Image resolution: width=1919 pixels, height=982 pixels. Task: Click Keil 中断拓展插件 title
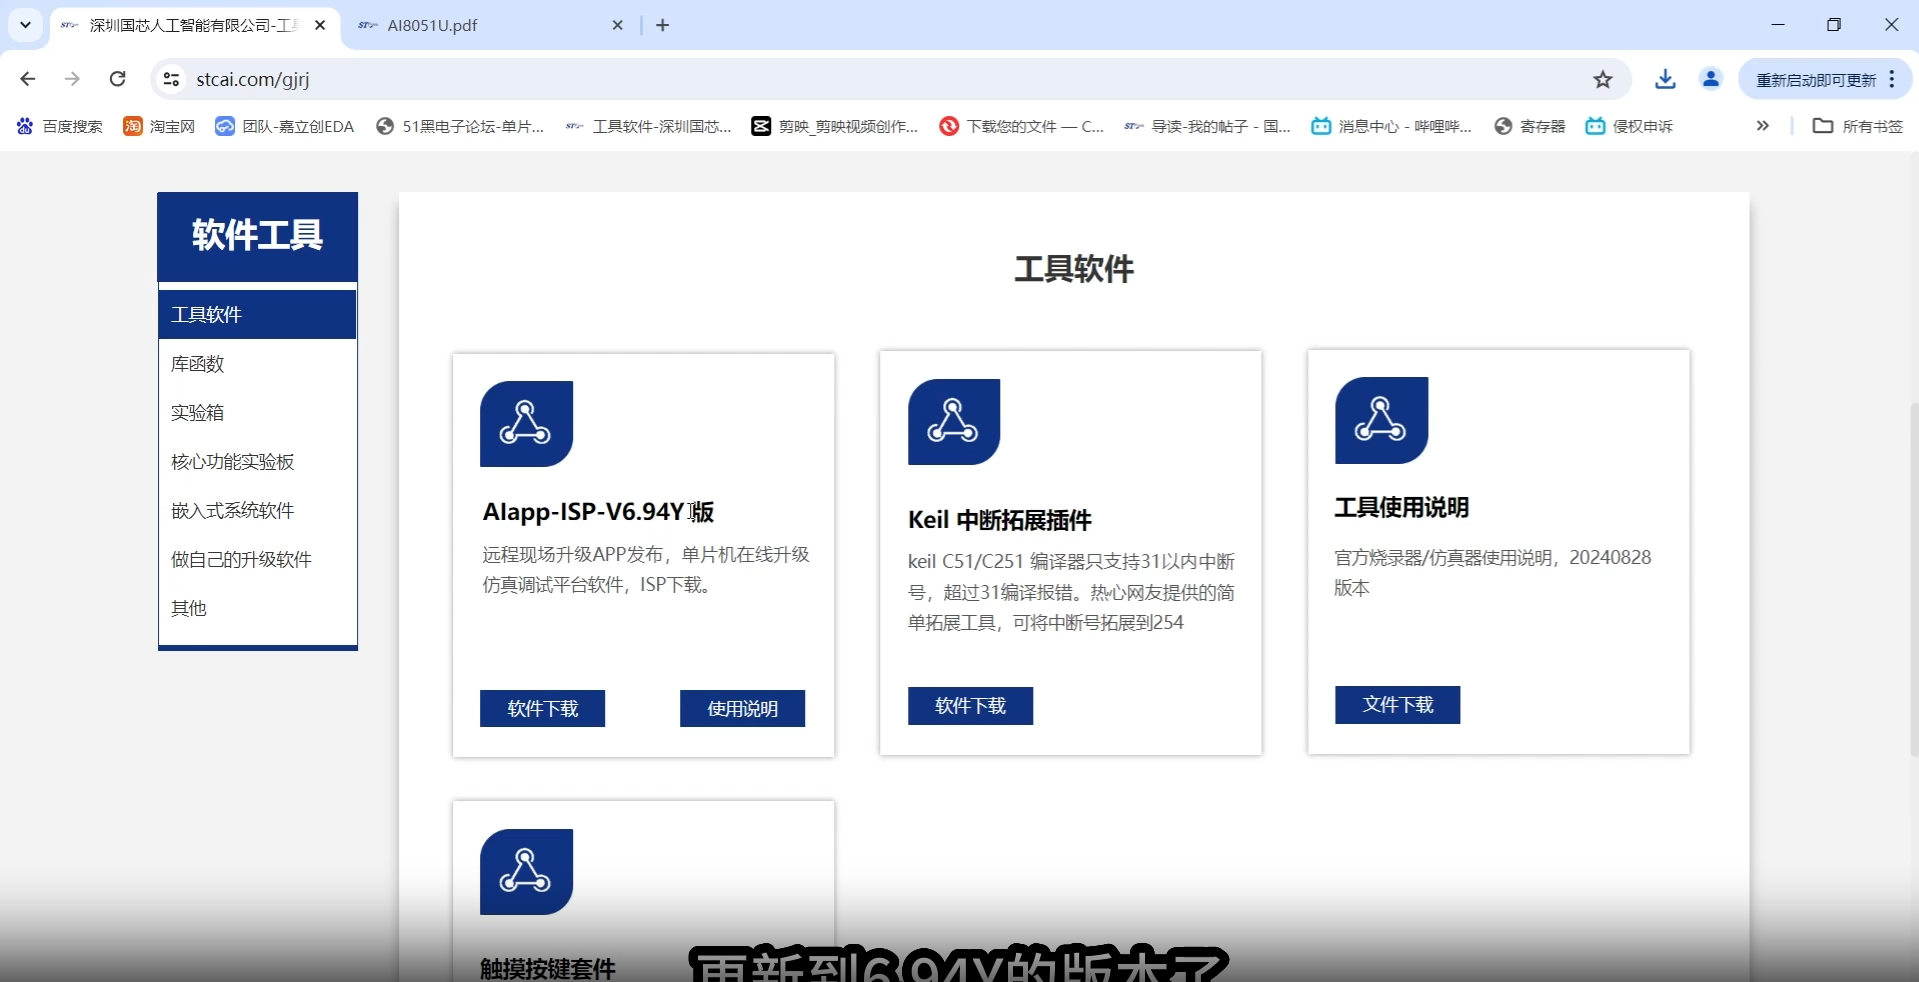[x=999, y=520]
